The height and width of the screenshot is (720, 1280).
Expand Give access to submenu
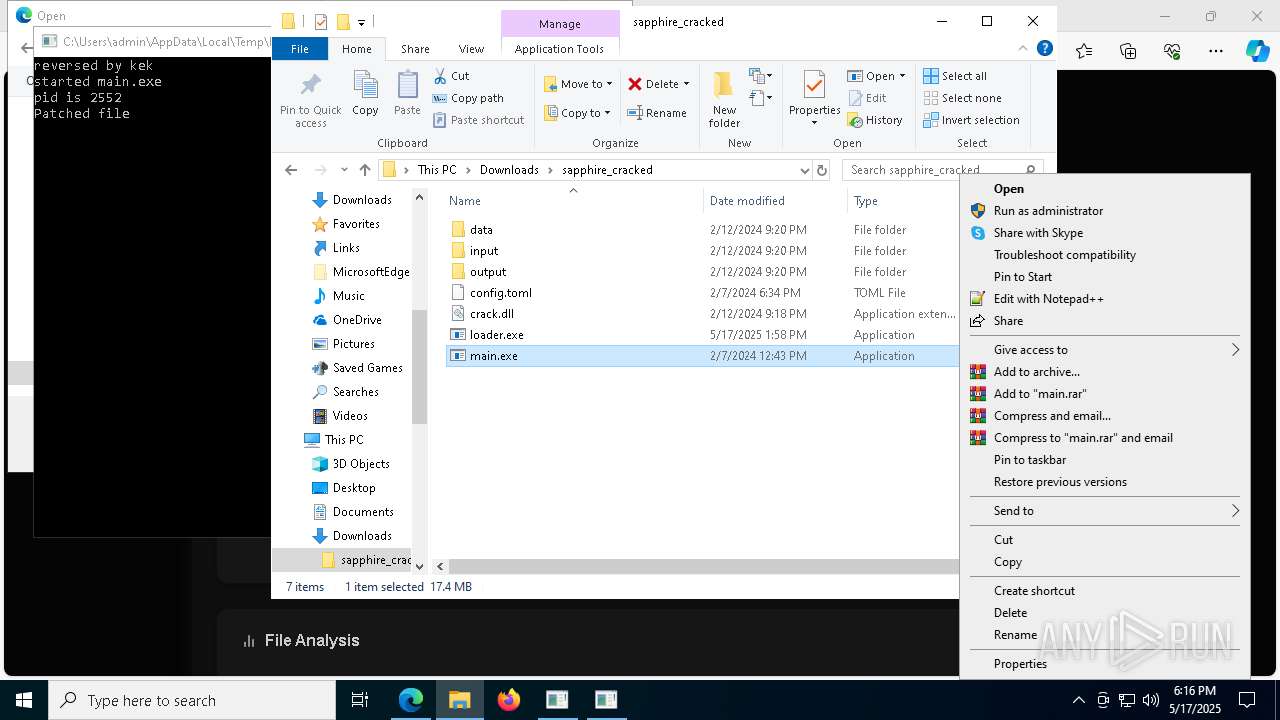(x=1104, y=350)
